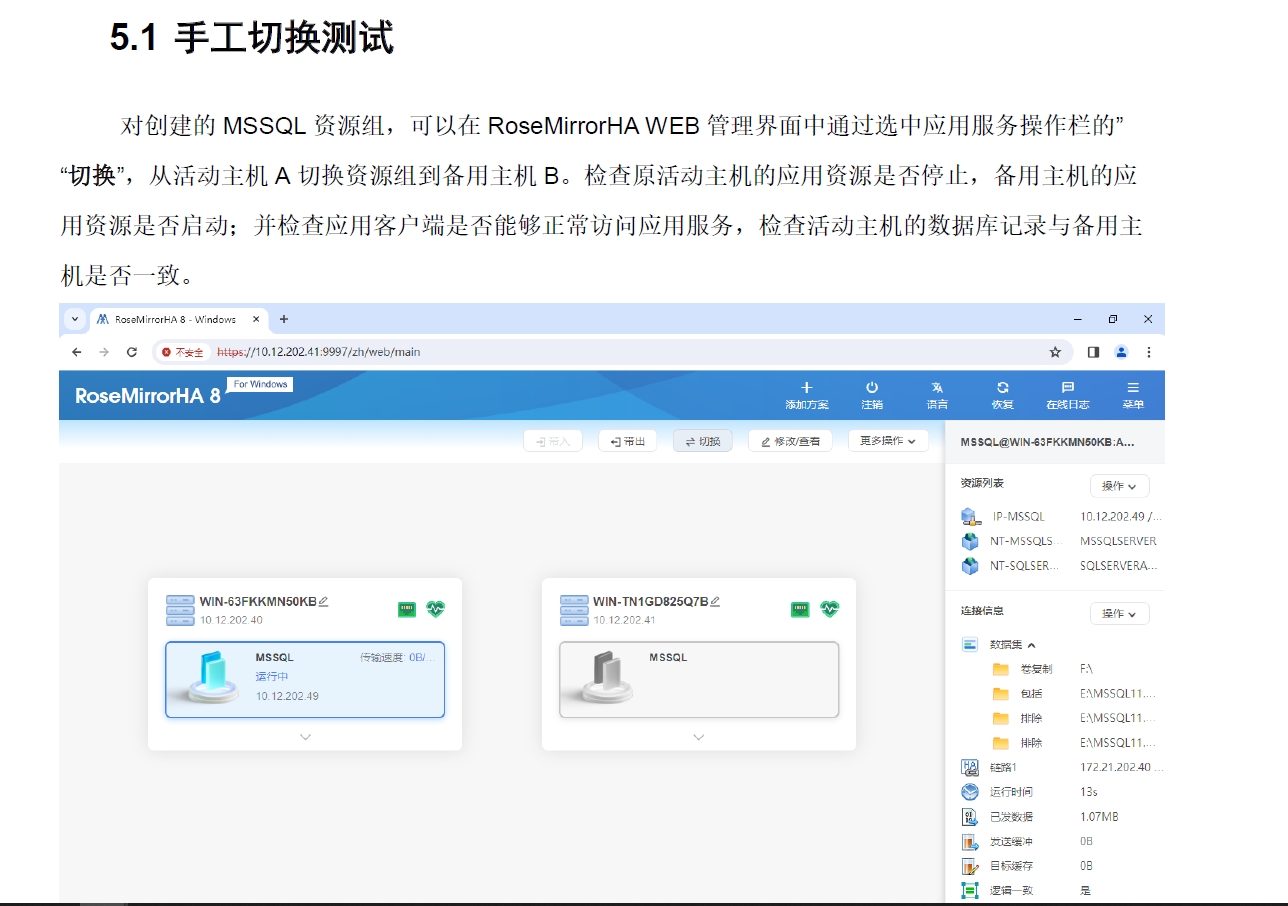Click the 修改/查看 button

pyautogui.click(x=790, y=441)
